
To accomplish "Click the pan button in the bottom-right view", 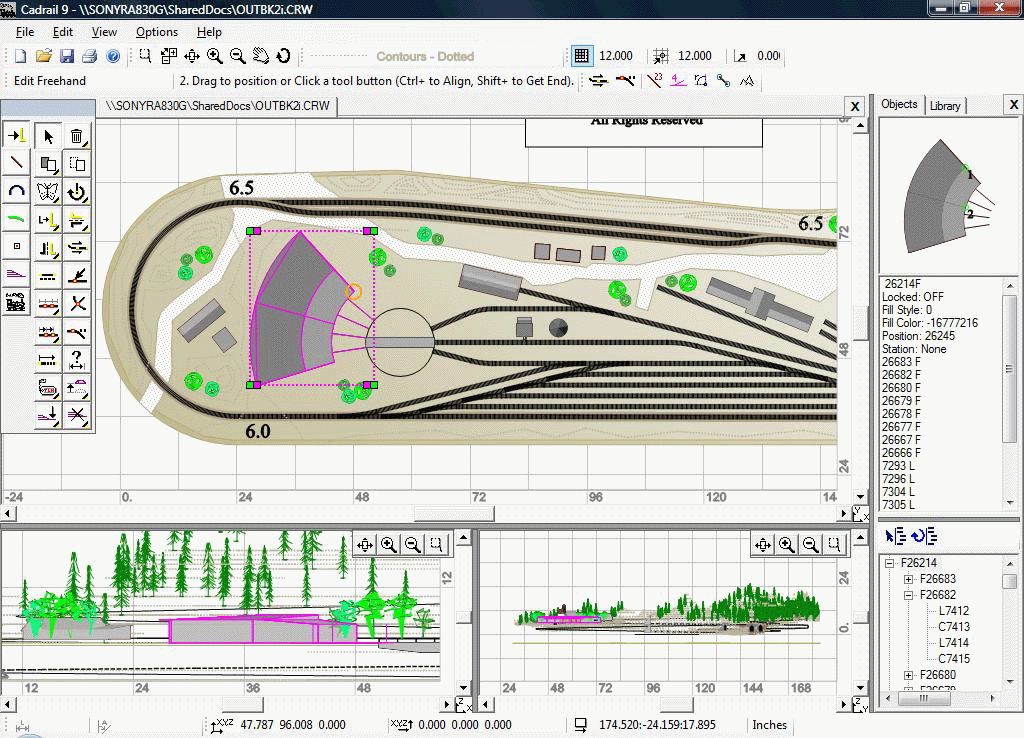I will coord(763,545).
